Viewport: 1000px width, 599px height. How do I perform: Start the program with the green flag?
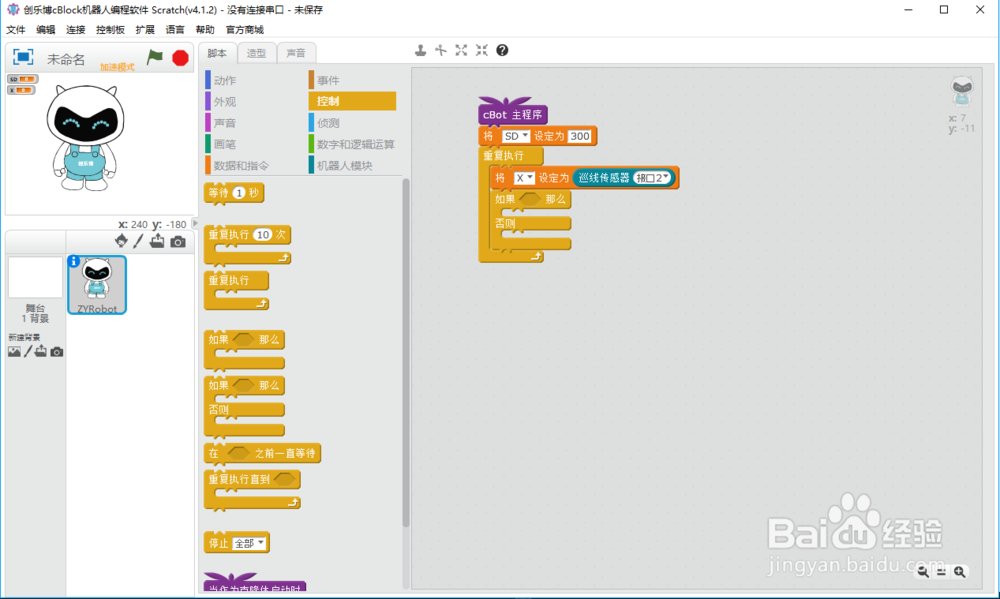pos(155,58)
